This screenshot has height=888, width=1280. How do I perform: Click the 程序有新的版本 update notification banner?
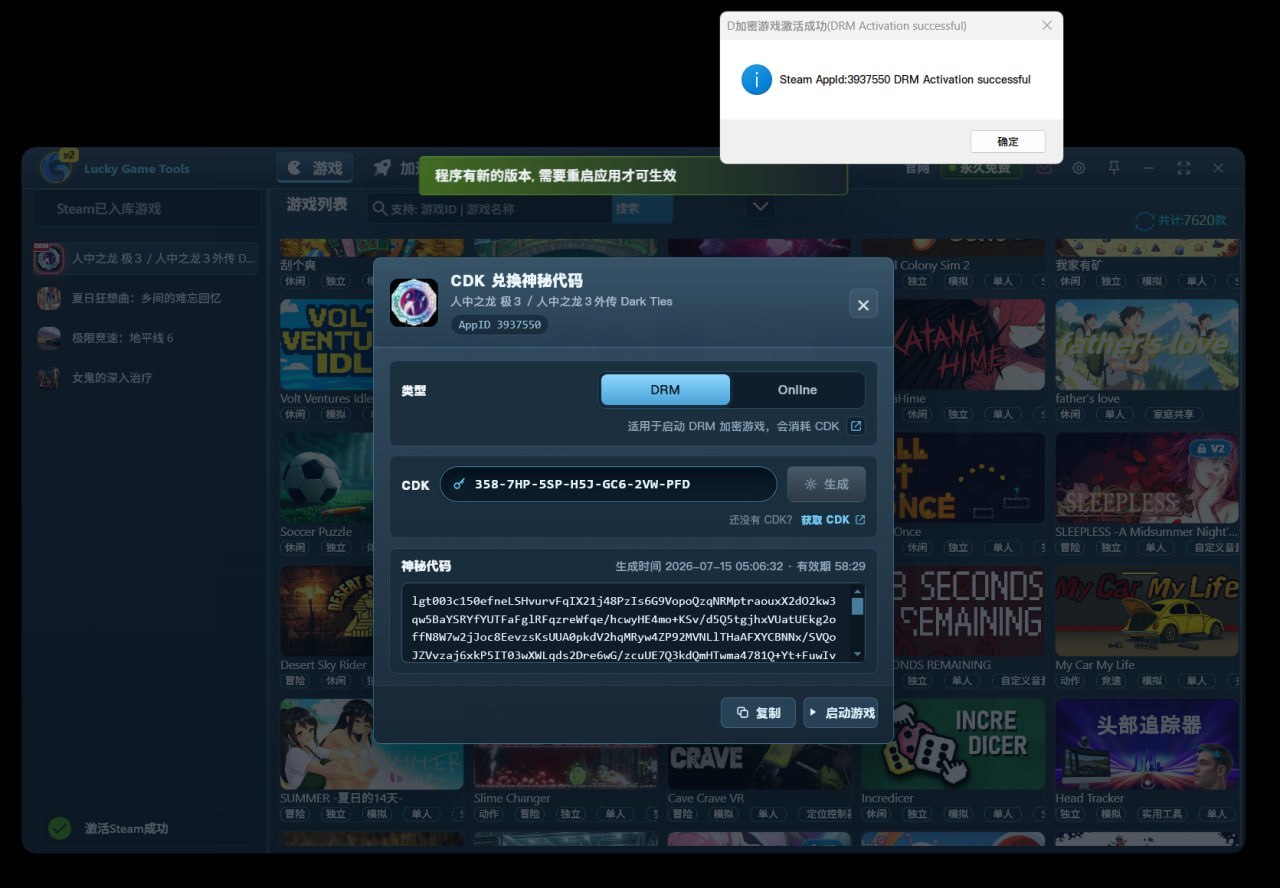pos(633,175)
